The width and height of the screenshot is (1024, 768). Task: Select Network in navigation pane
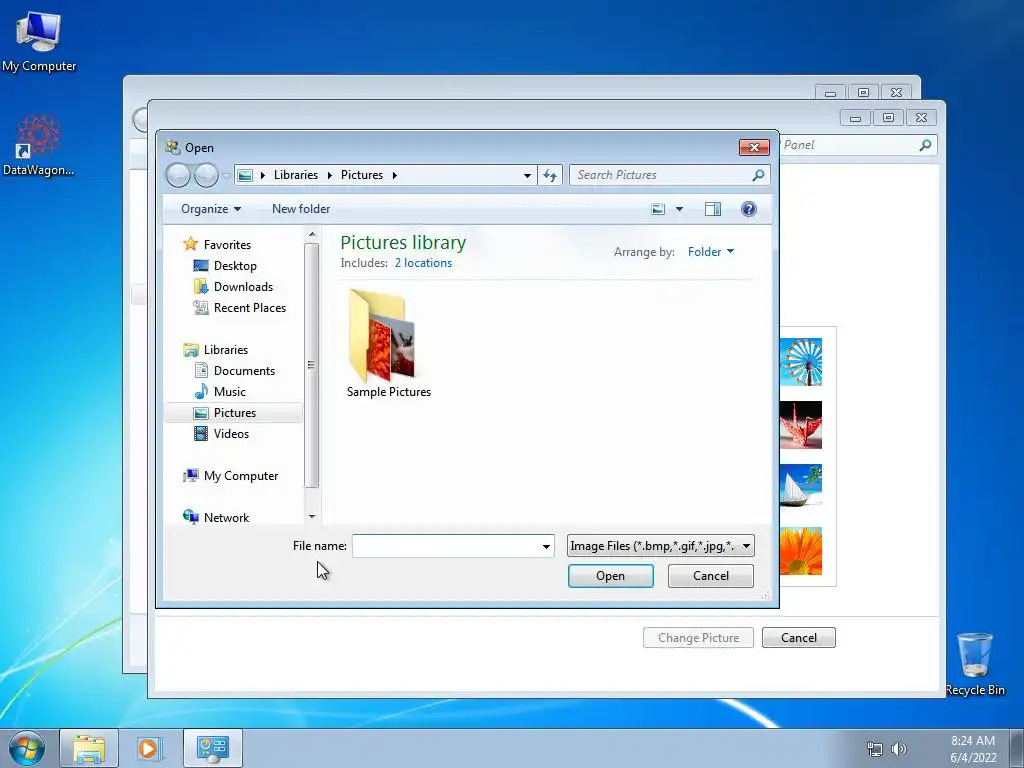click(226, 518)
